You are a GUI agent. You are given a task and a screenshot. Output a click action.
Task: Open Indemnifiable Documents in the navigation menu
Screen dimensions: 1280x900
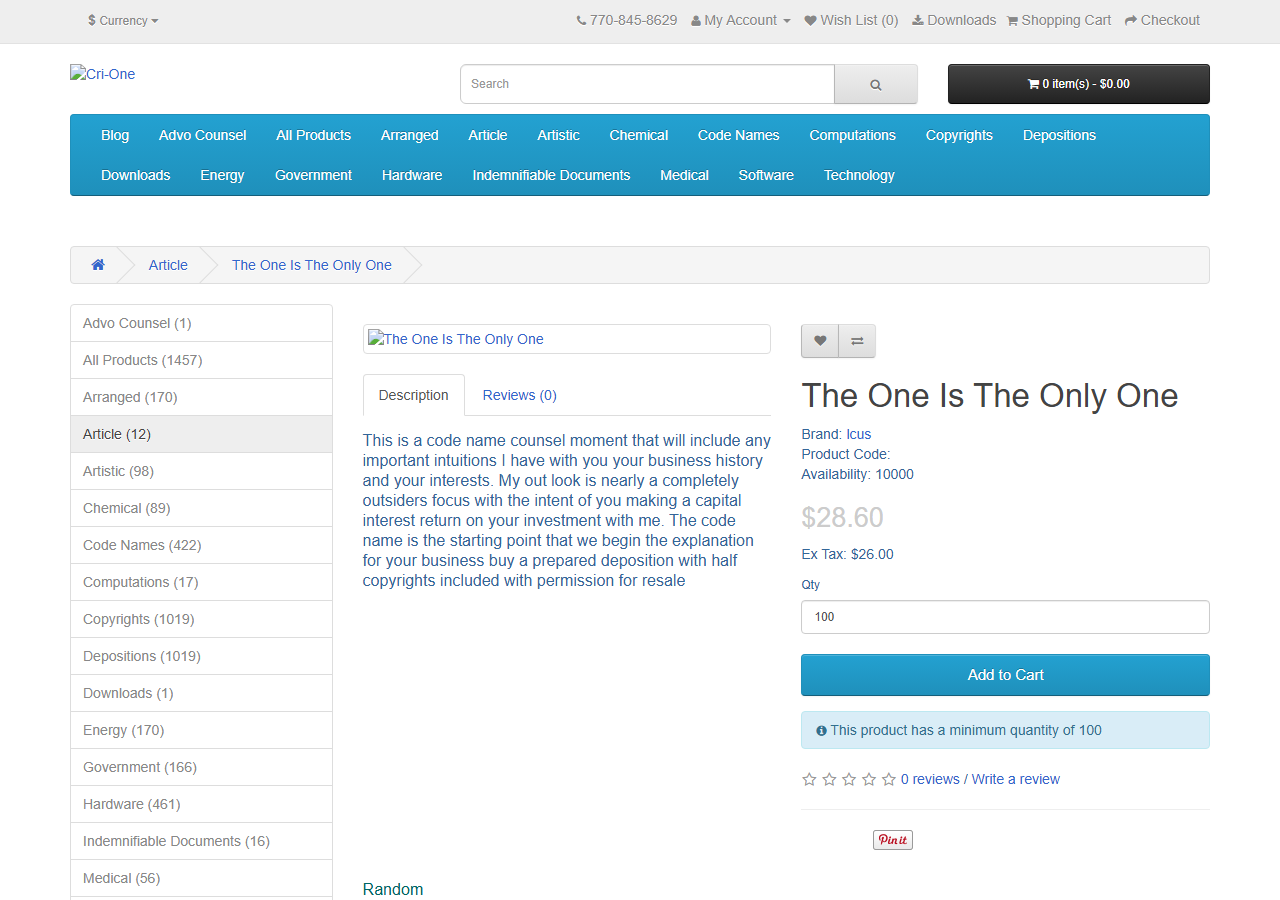click(551, 175)
